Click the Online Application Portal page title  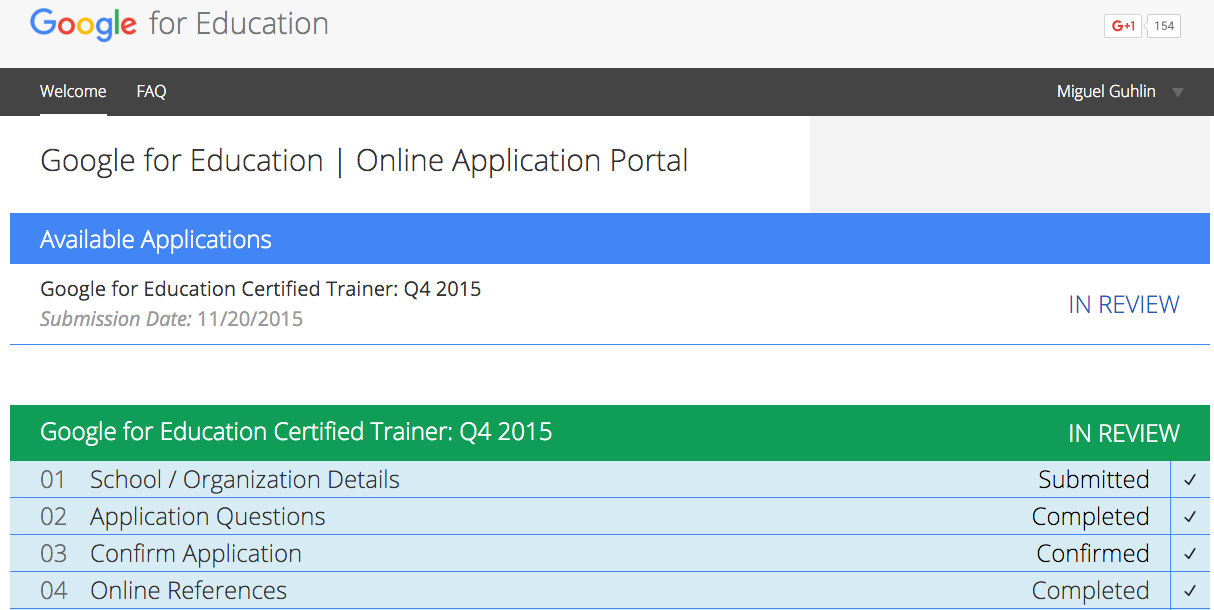[x=364, y=161]
